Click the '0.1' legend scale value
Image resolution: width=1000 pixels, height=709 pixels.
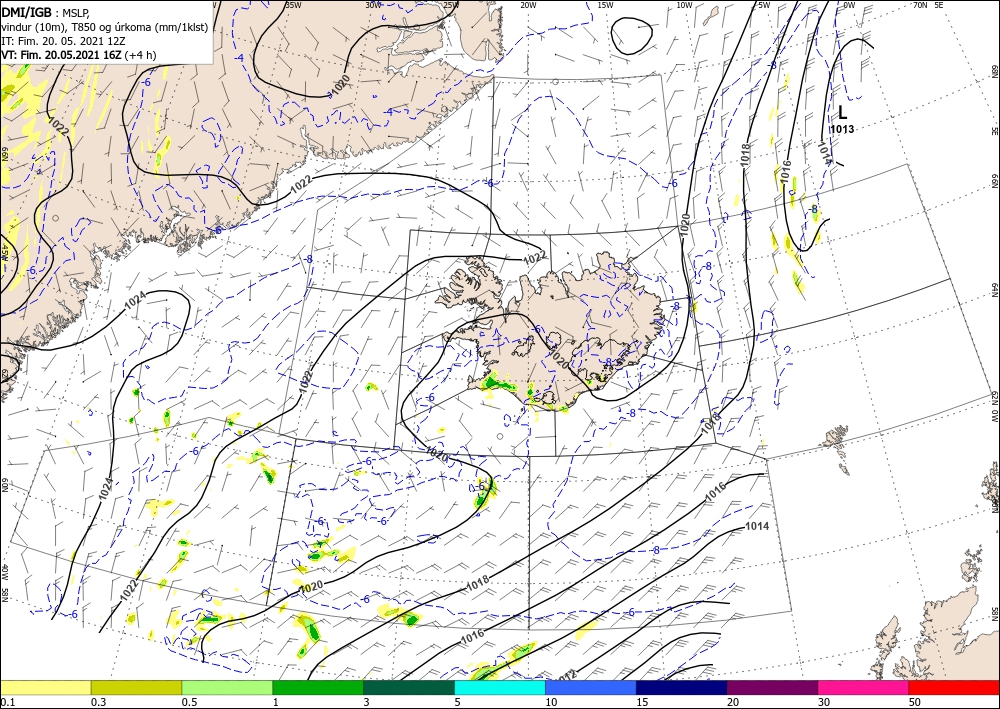point(7,702)
